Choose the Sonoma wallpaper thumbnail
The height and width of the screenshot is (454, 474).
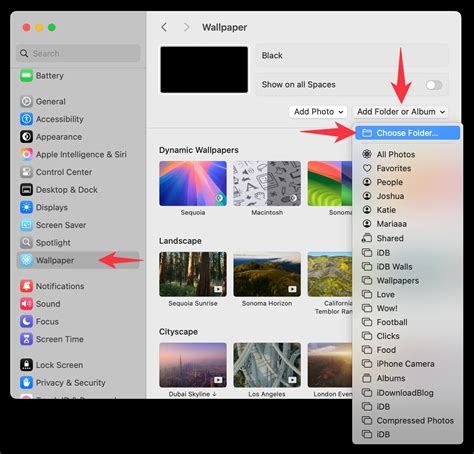[330, 183]
